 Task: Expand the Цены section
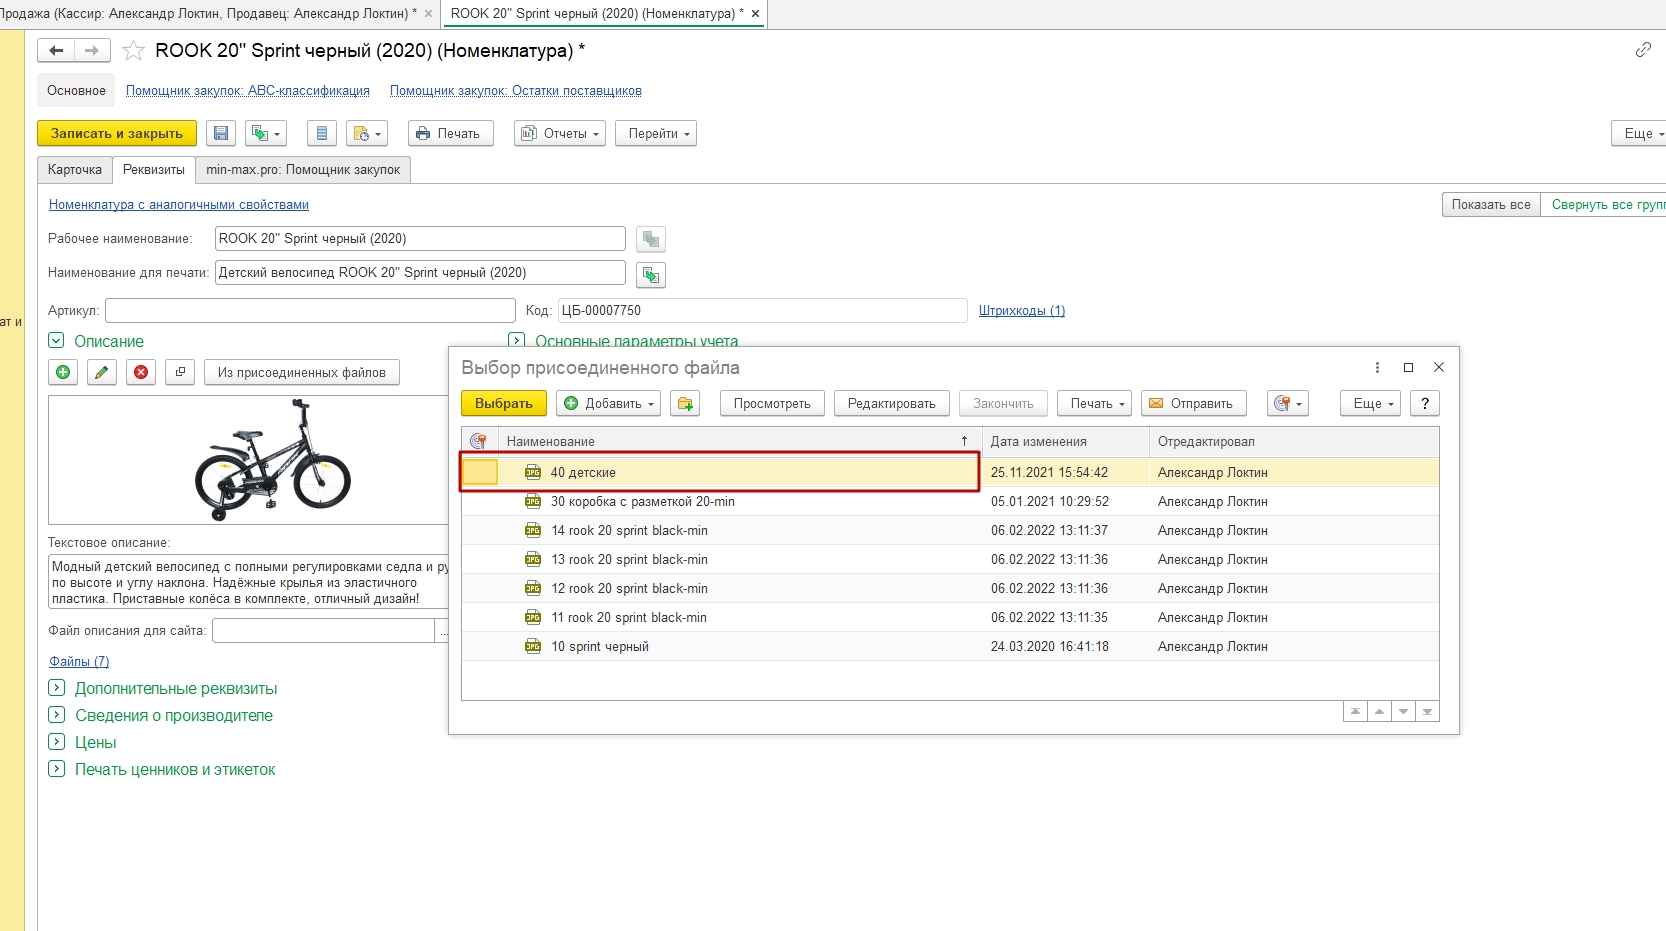point(57,742)
